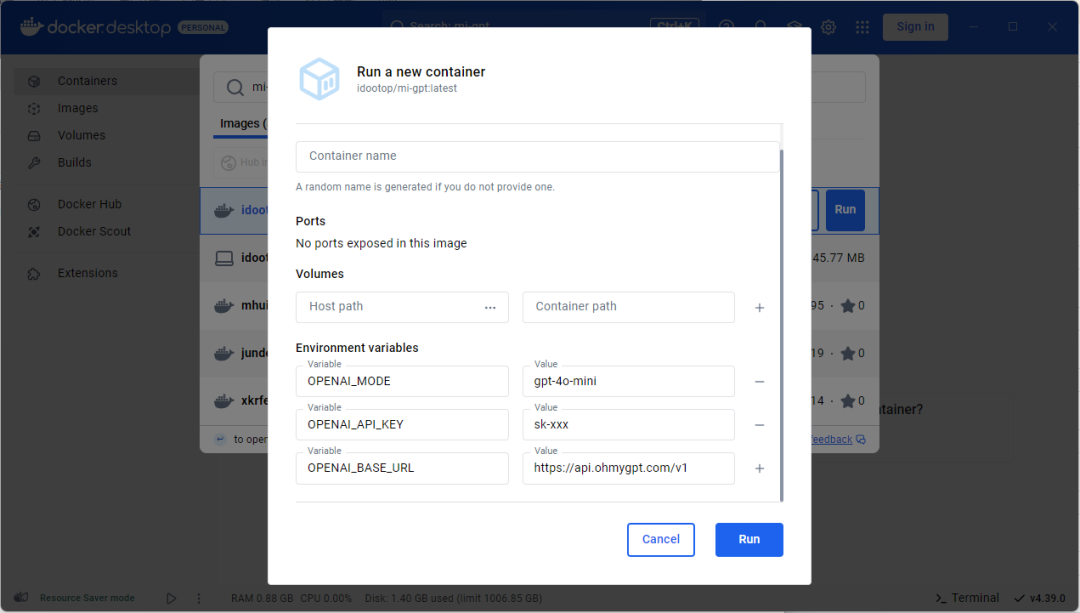
Task: Click the Resource Saver mode indicator
Action: tap(87, 598)
